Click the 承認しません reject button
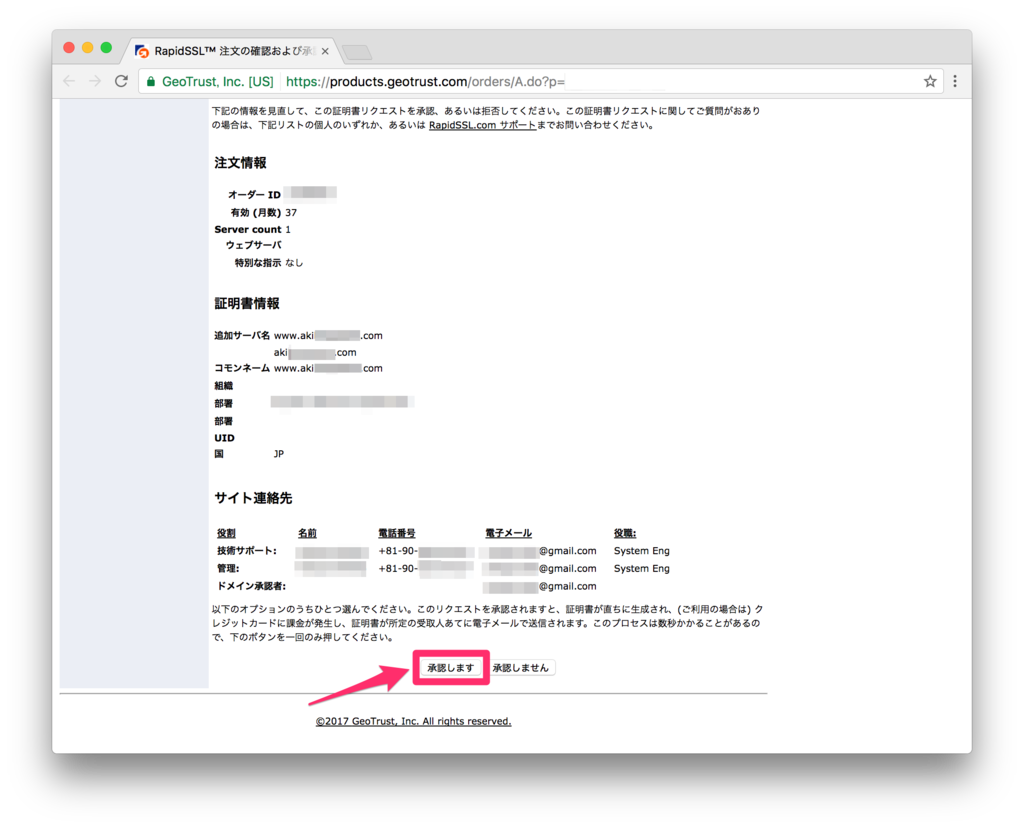 tap(520, 667)
